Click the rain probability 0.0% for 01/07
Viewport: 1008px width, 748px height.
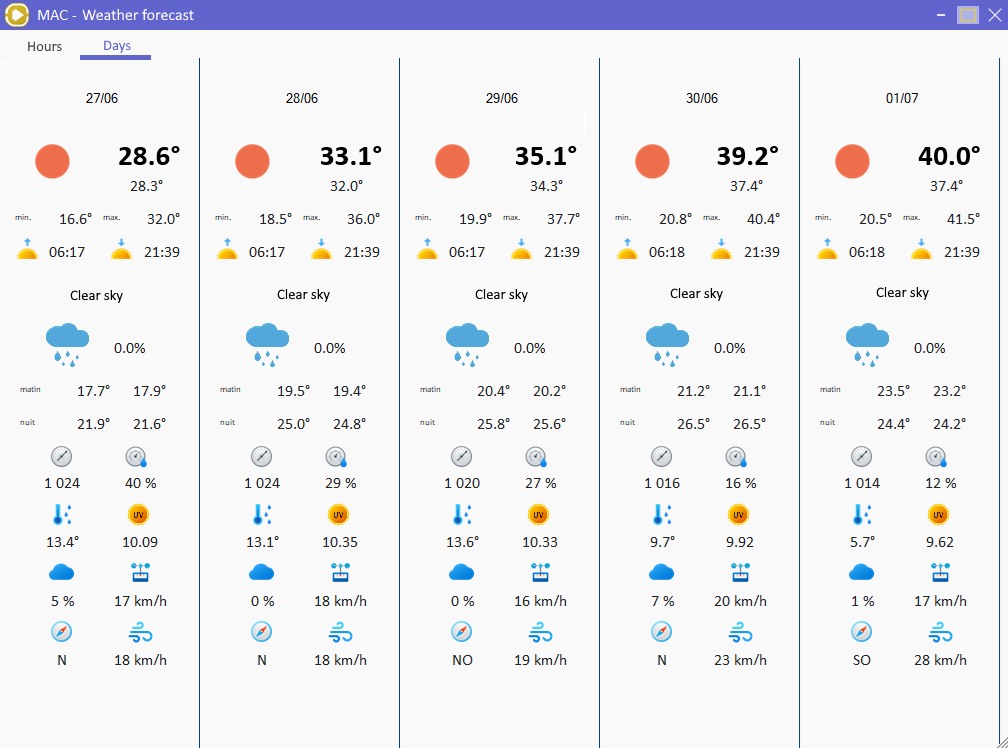click(x=930, y=348)
